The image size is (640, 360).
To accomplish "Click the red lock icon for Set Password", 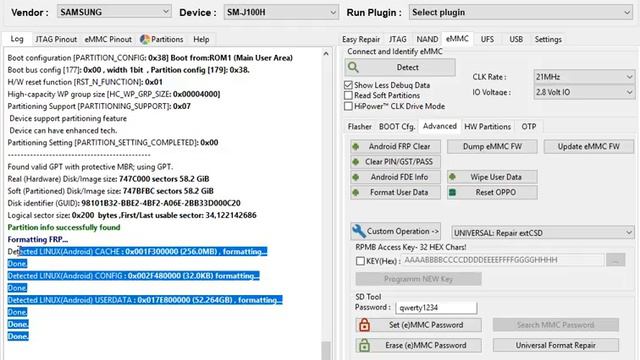I will pos(364,325).
